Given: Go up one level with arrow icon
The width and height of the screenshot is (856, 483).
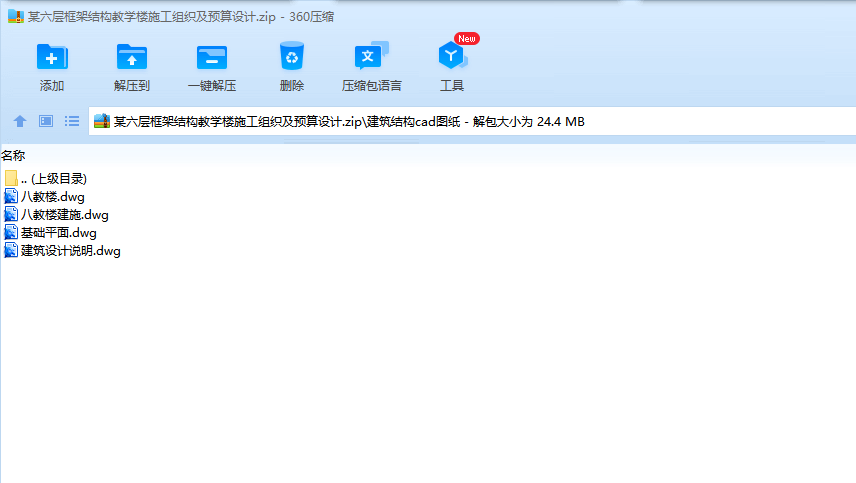Looking at the screenshot, I should [x=20, y=121].
